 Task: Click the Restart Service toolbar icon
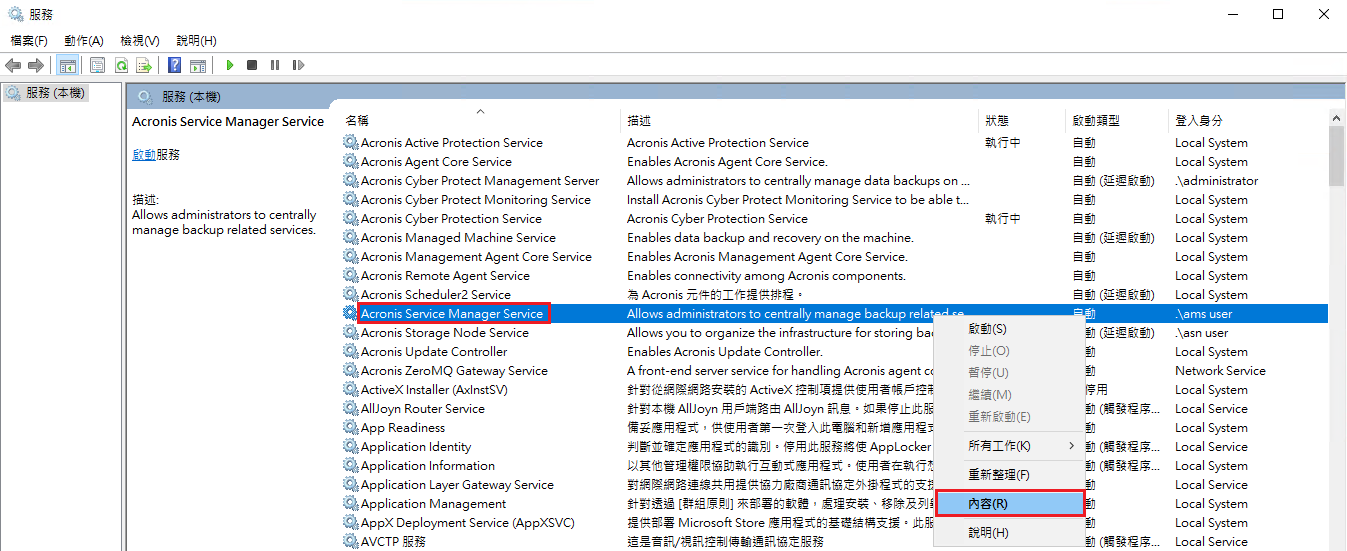click(x=298, y=65)
